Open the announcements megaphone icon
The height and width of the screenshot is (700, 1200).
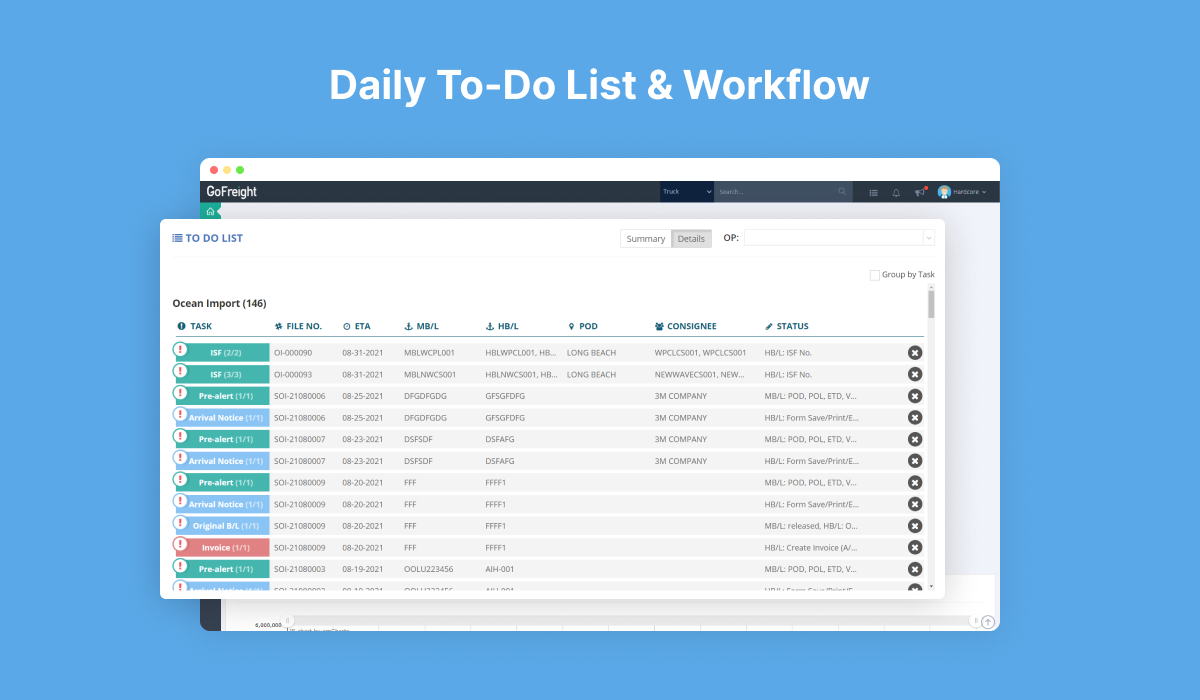tap(920, 192)
